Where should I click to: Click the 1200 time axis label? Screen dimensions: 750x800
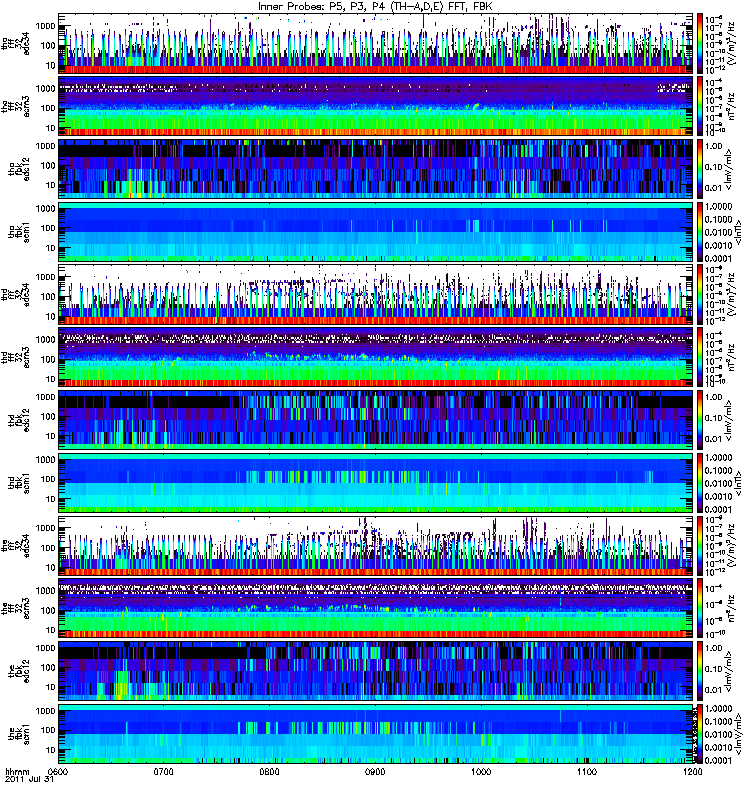[x=692, y=771]
